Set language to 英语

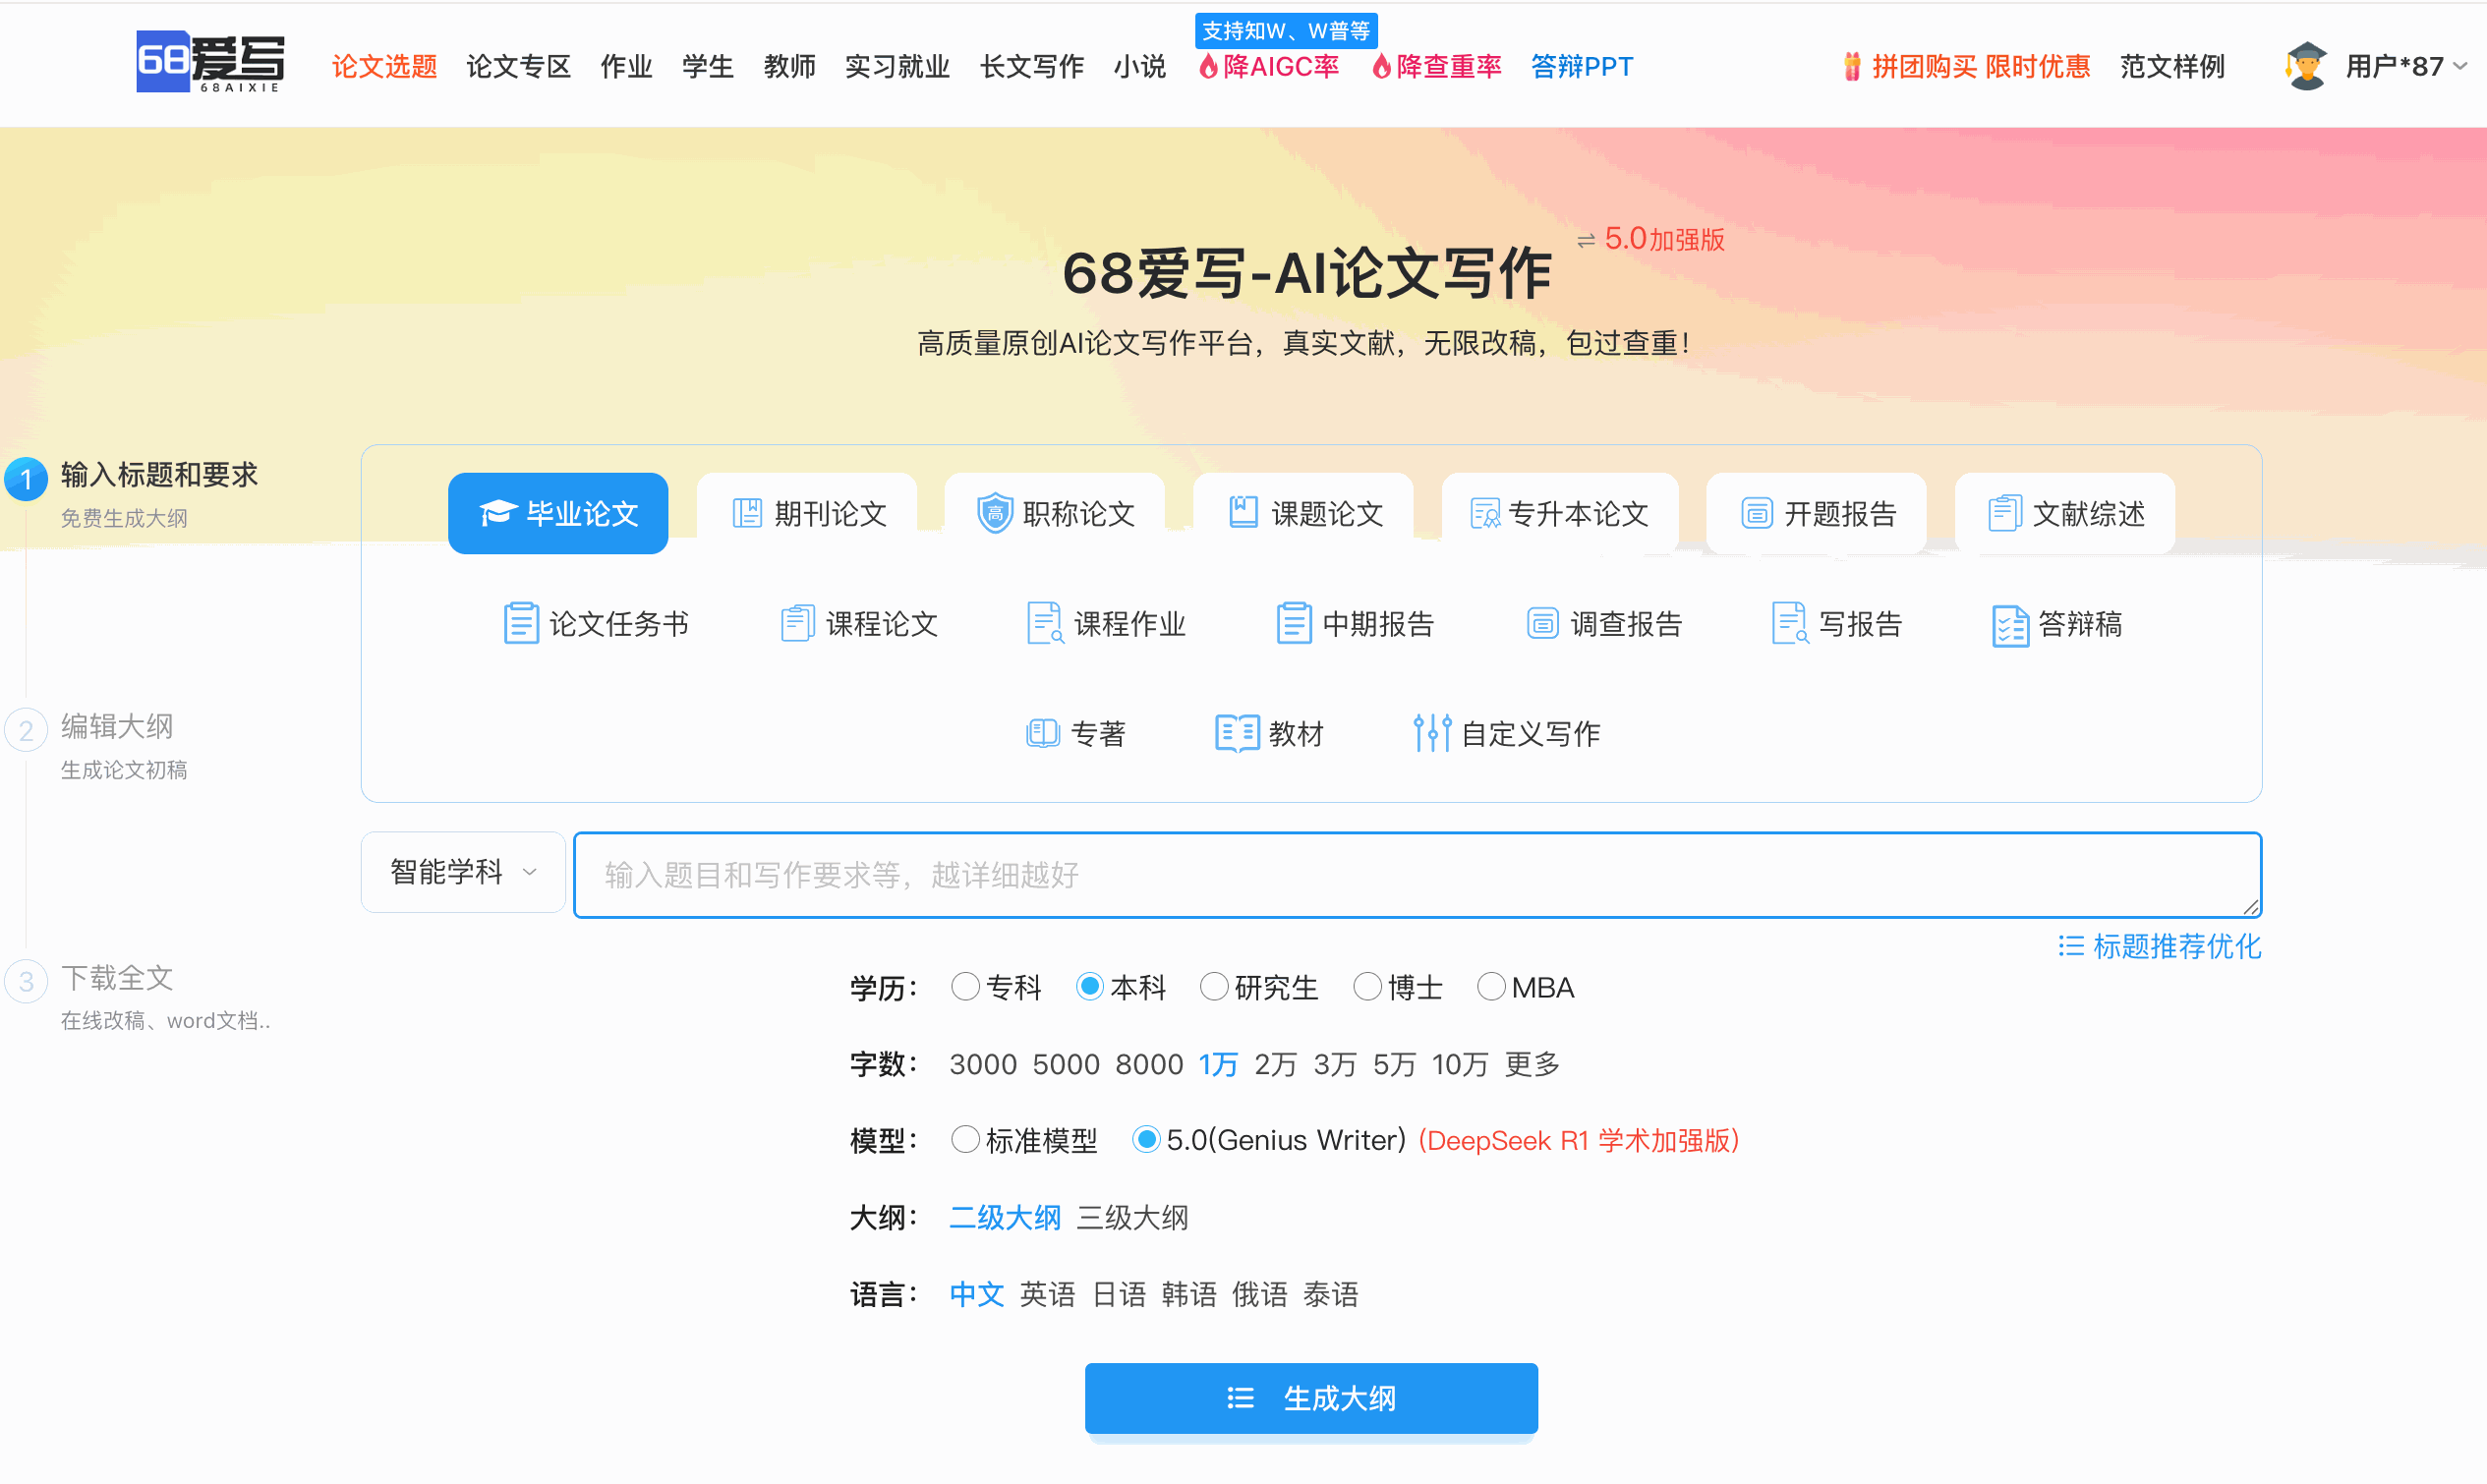coord(1047,1294)
